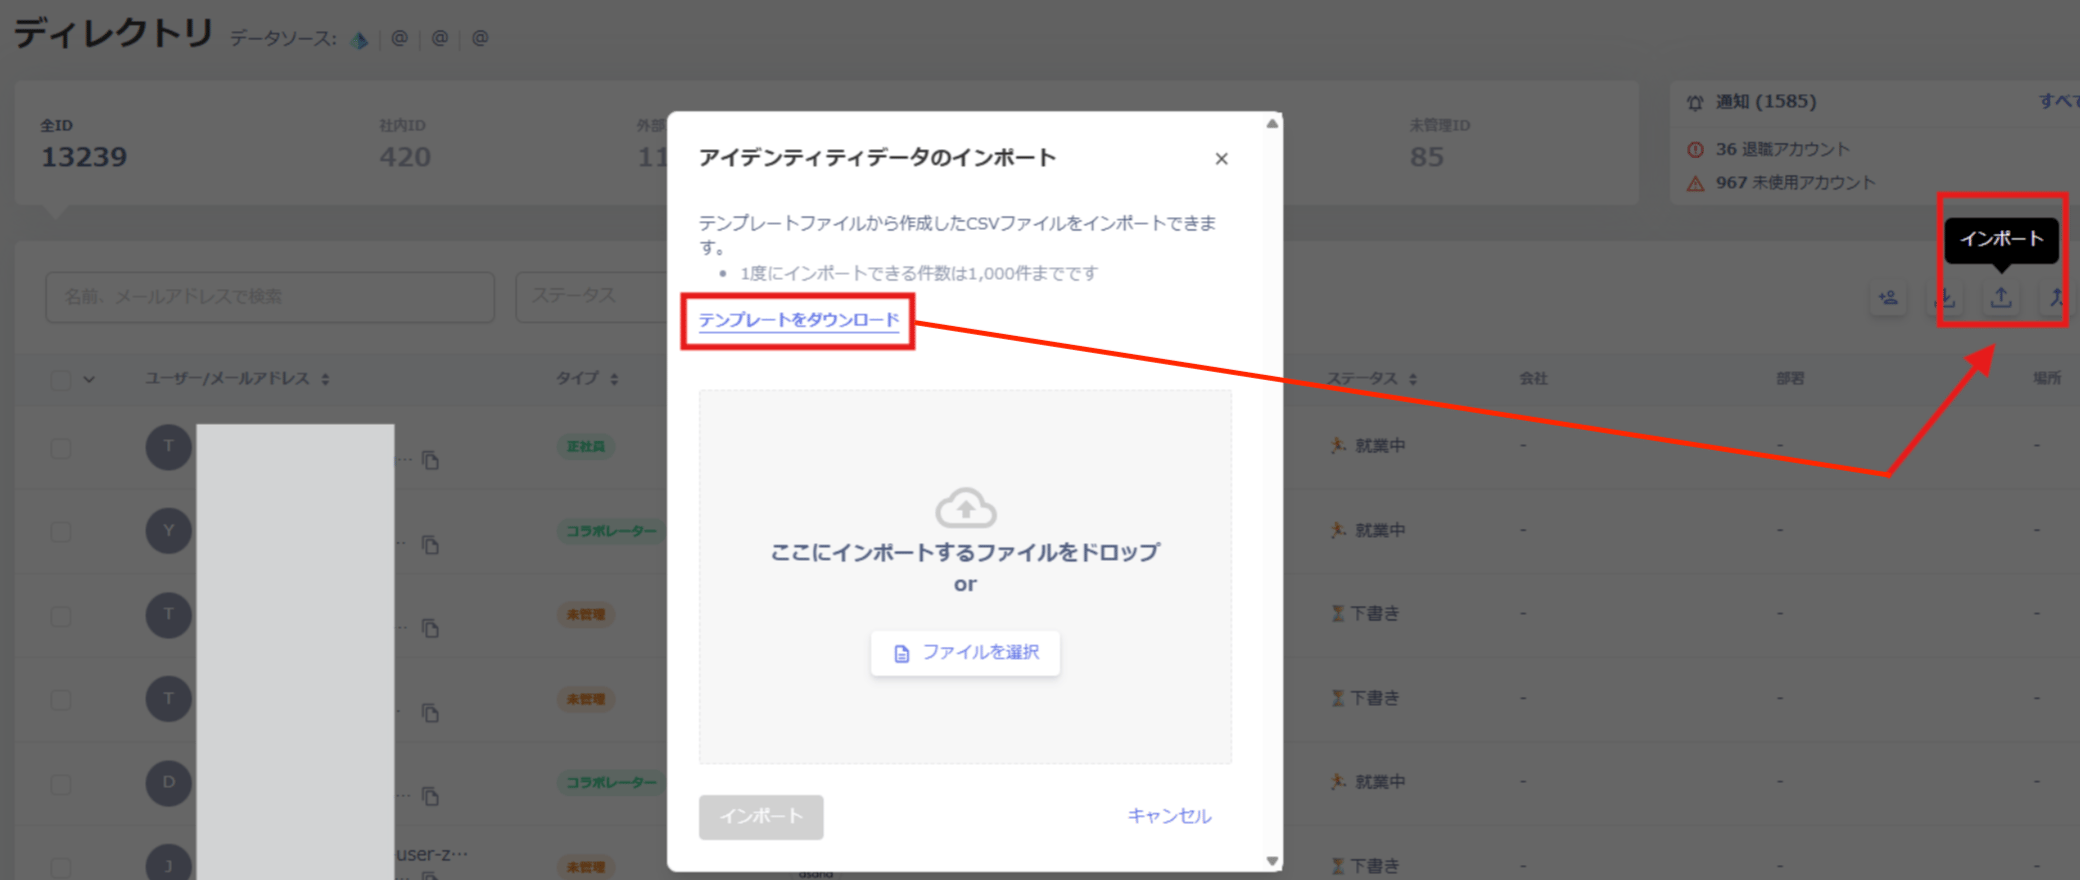
Task: Open the ステータス filter dropdown
Action: point(590,297)
